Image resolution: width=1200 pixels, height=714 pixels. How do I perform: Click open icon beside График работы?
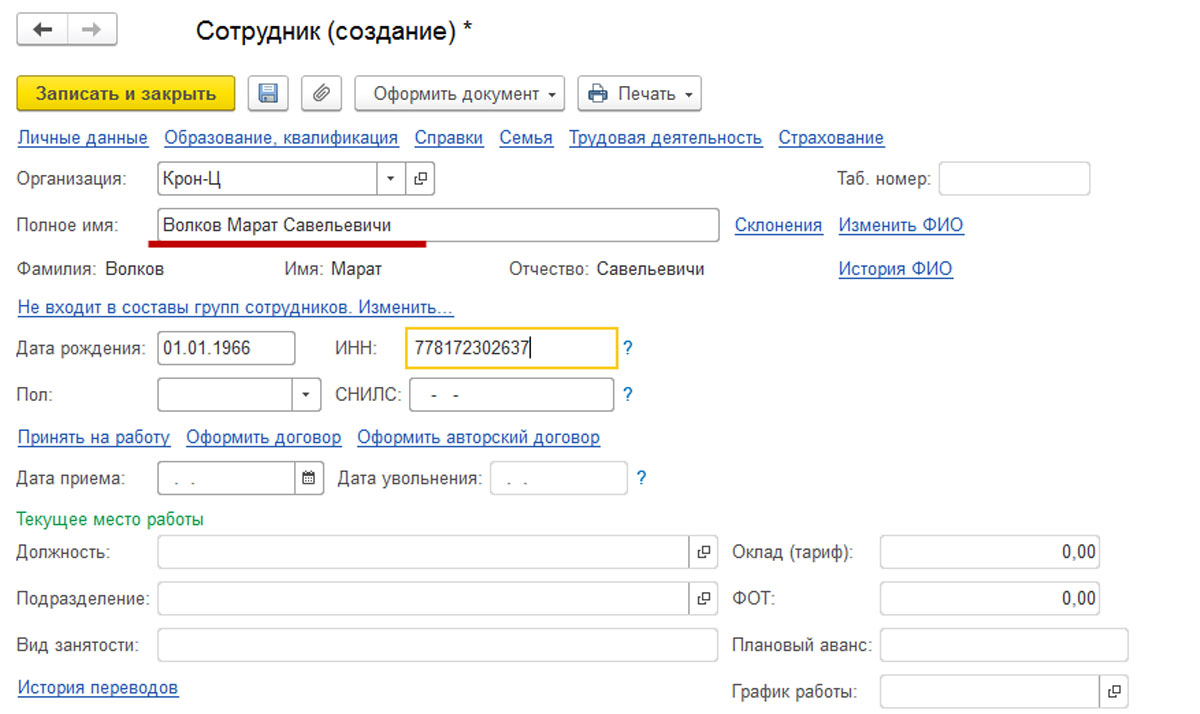tap(1113, 691)
